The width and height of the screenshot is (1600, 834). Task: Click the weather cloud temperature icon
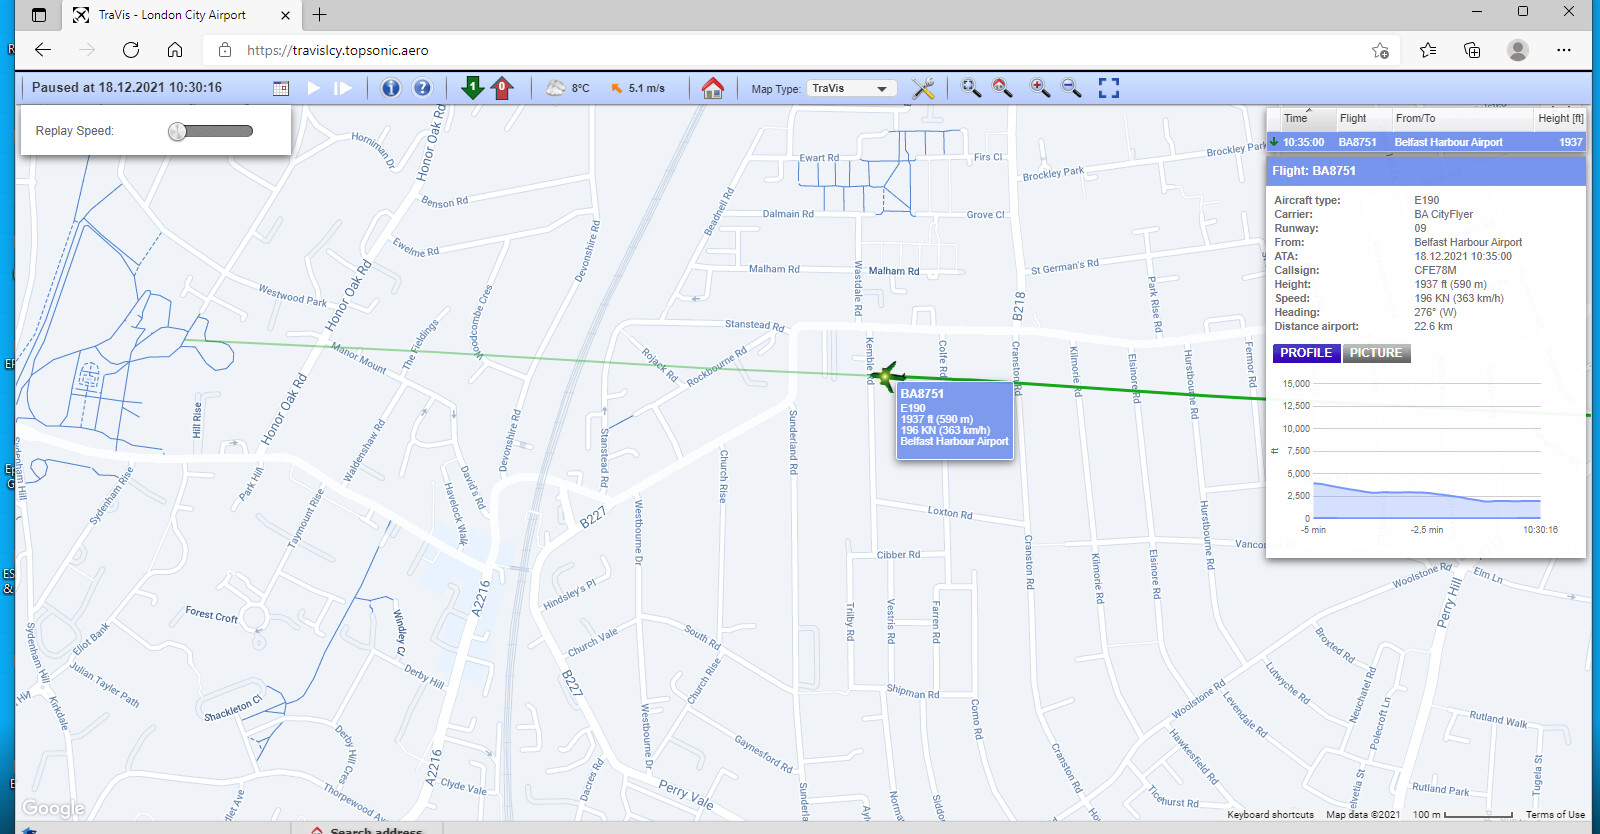pyautogui.click(x=556, y=88)
